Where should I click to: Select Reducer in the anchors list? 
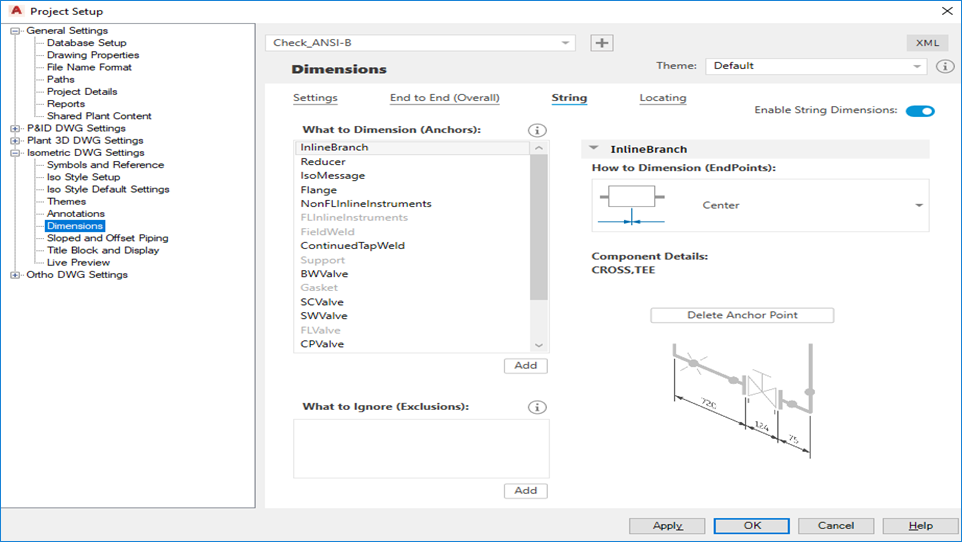323,162
